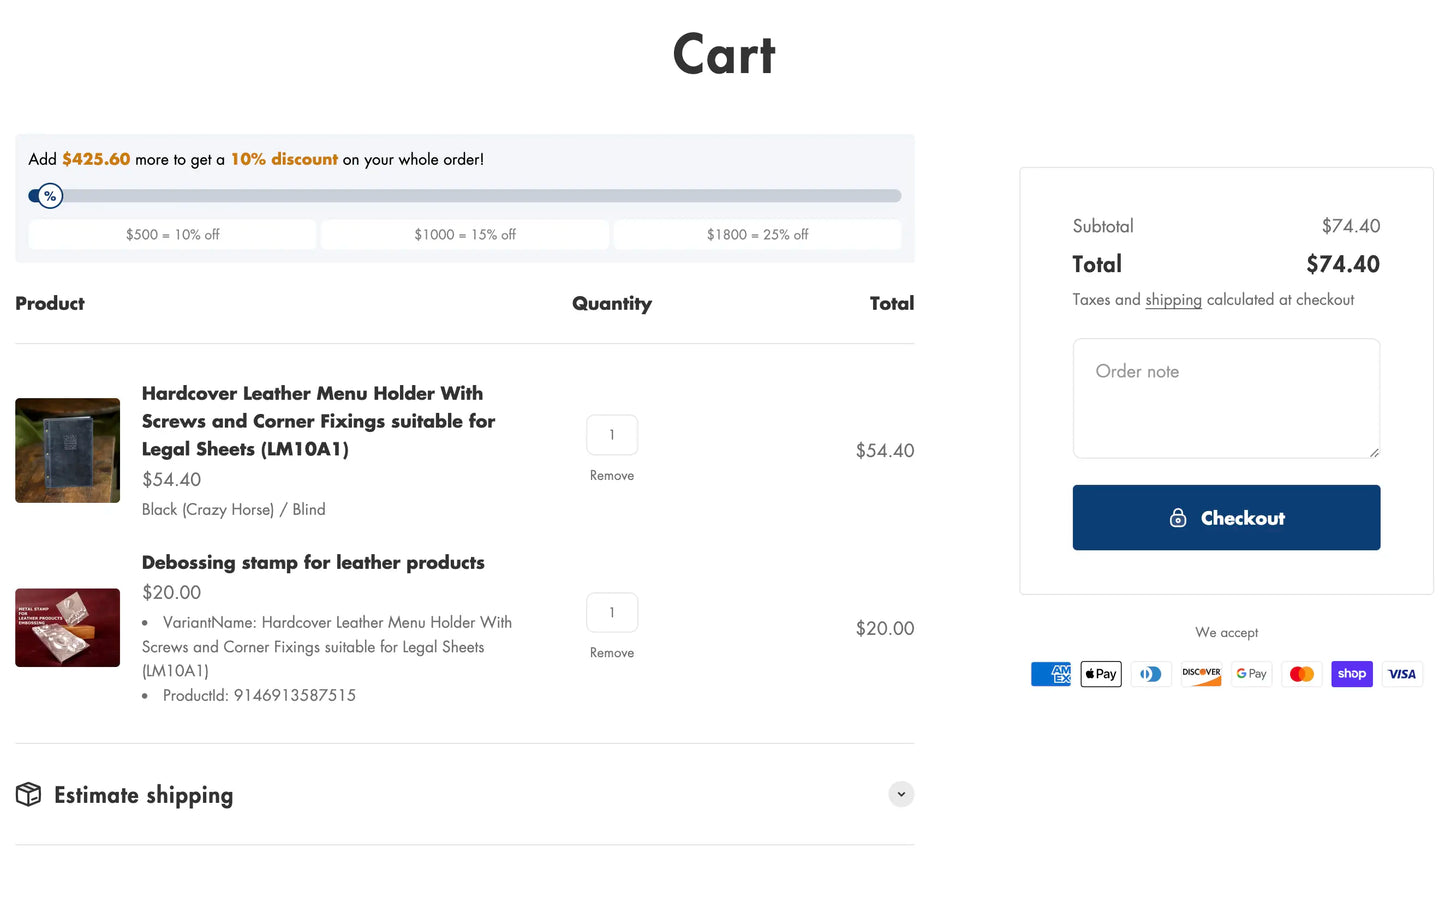
Task: Click the Estimate shipping box icon
Action: pyautogui.click(x=29, y=794)
